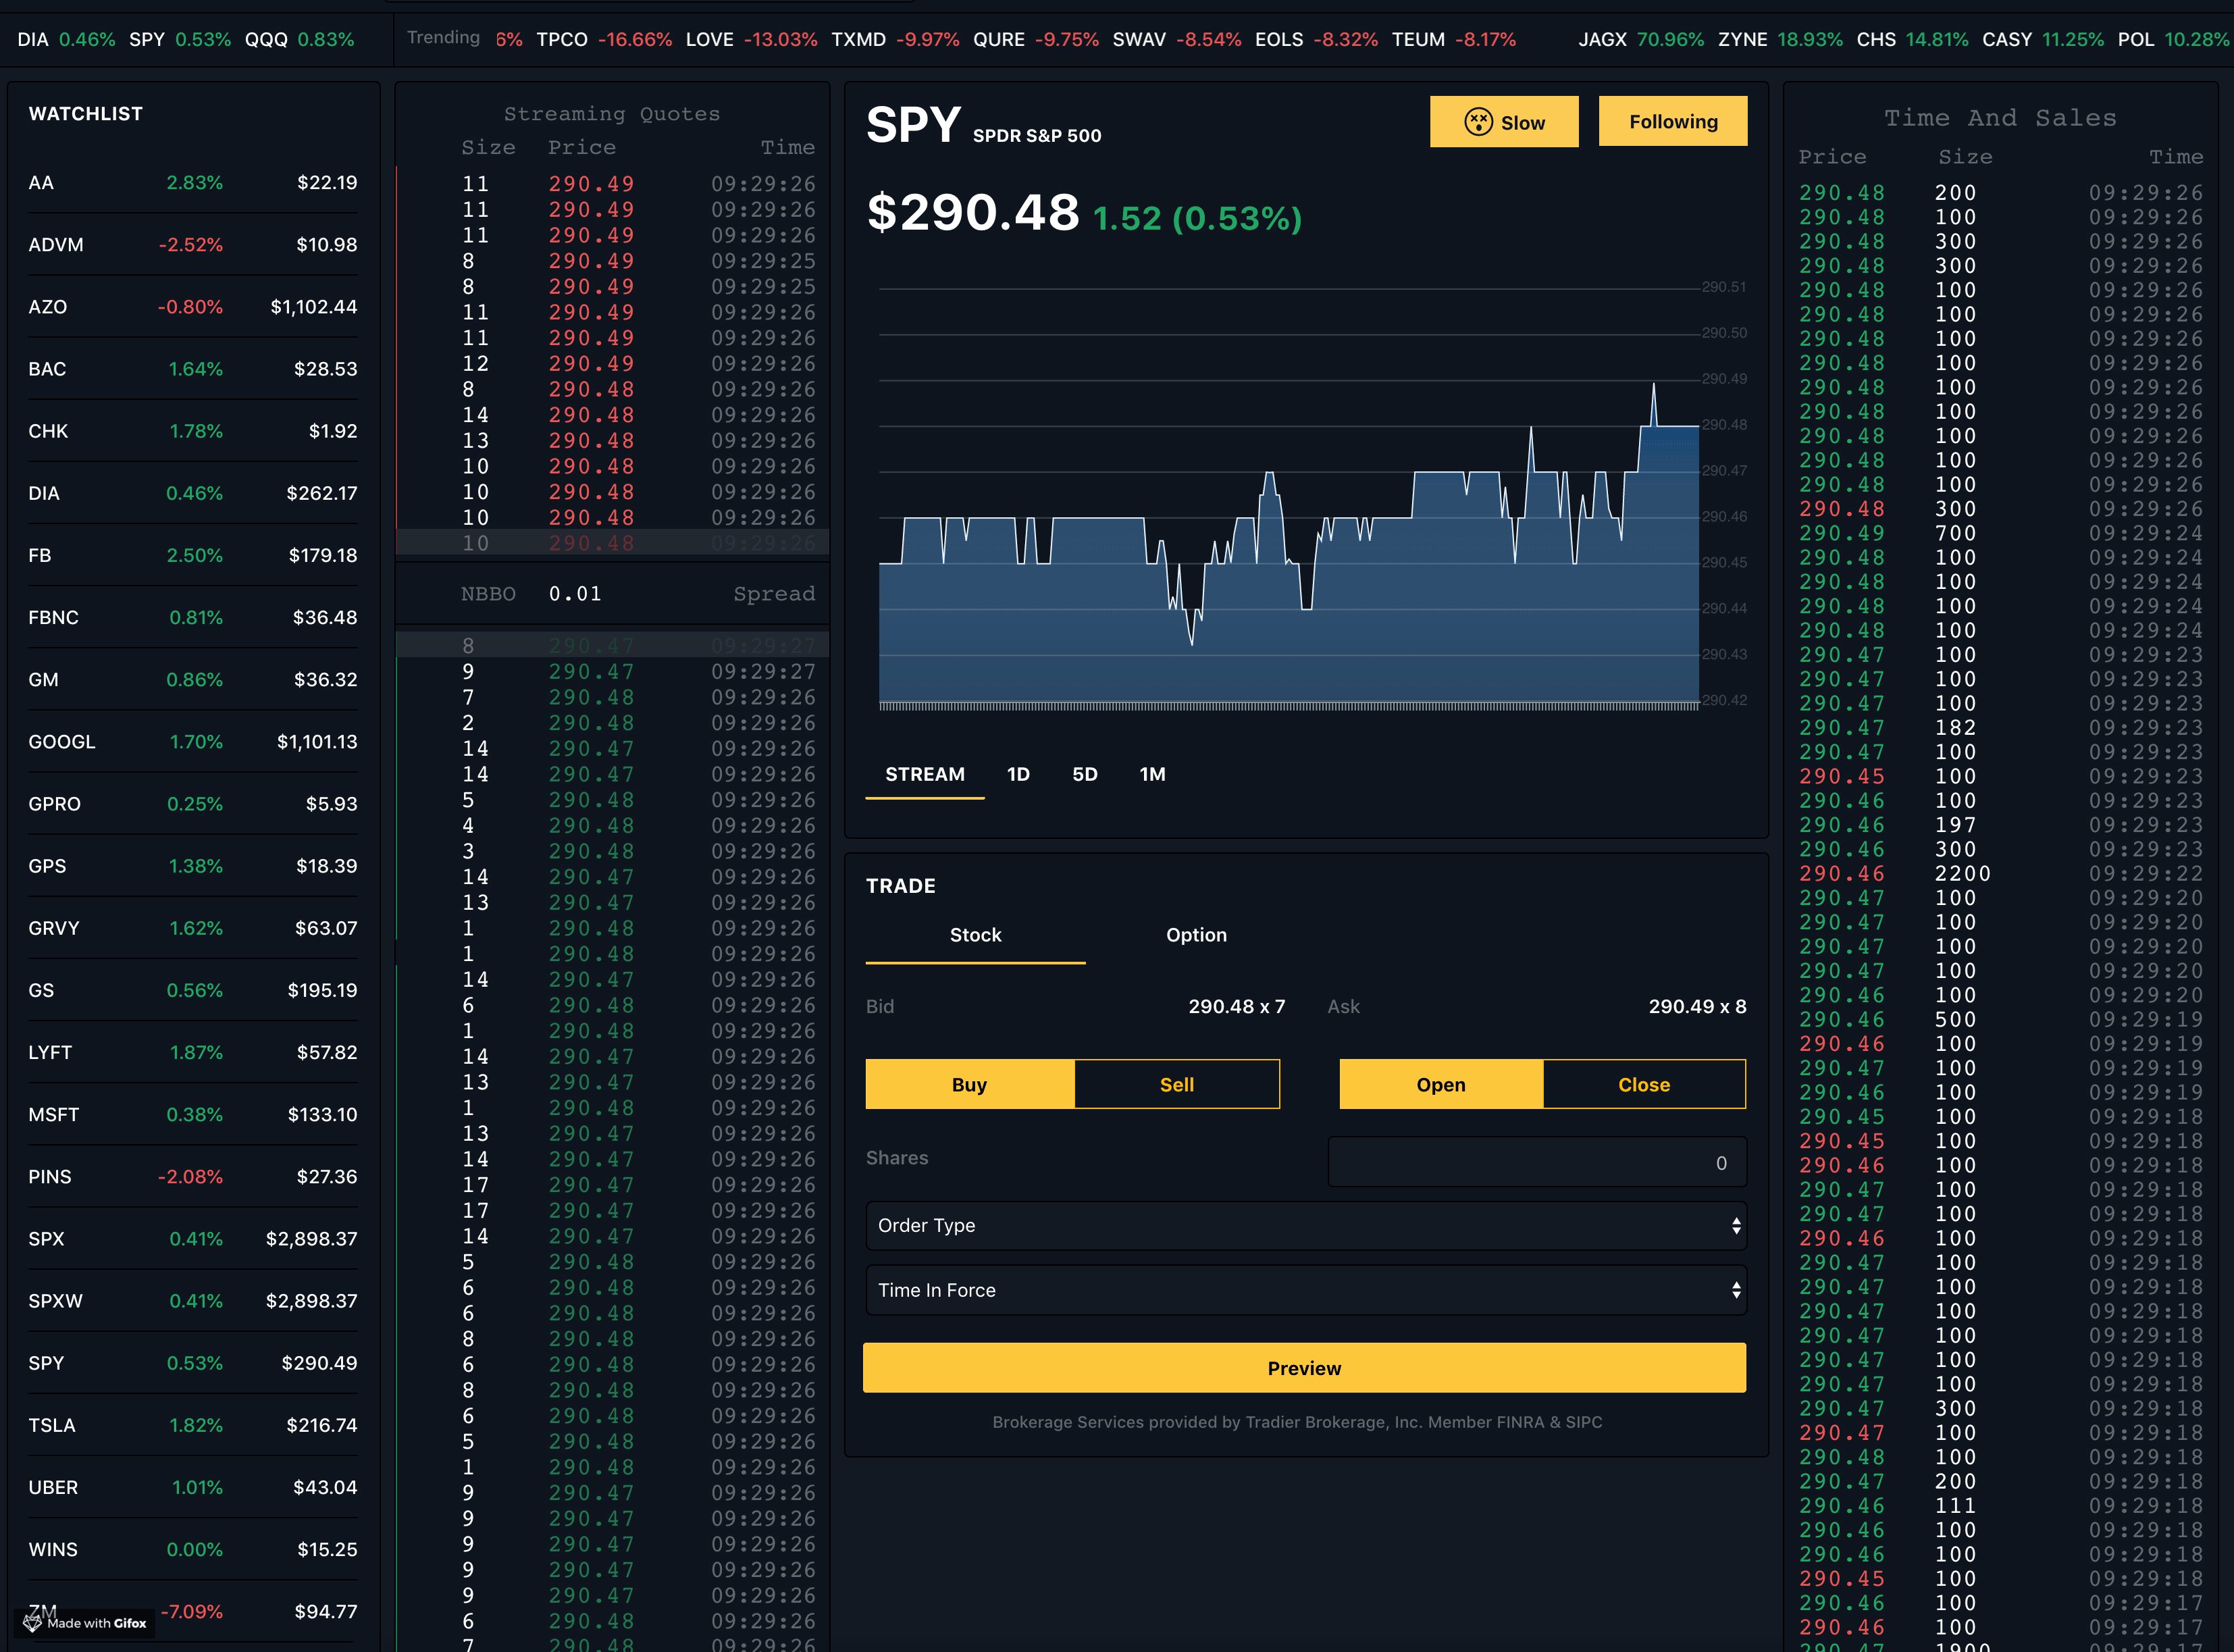Toggle the Open position option
This screenshot has height=1652, width=2234.
pyautogui.click(x=1441, y=1084)
